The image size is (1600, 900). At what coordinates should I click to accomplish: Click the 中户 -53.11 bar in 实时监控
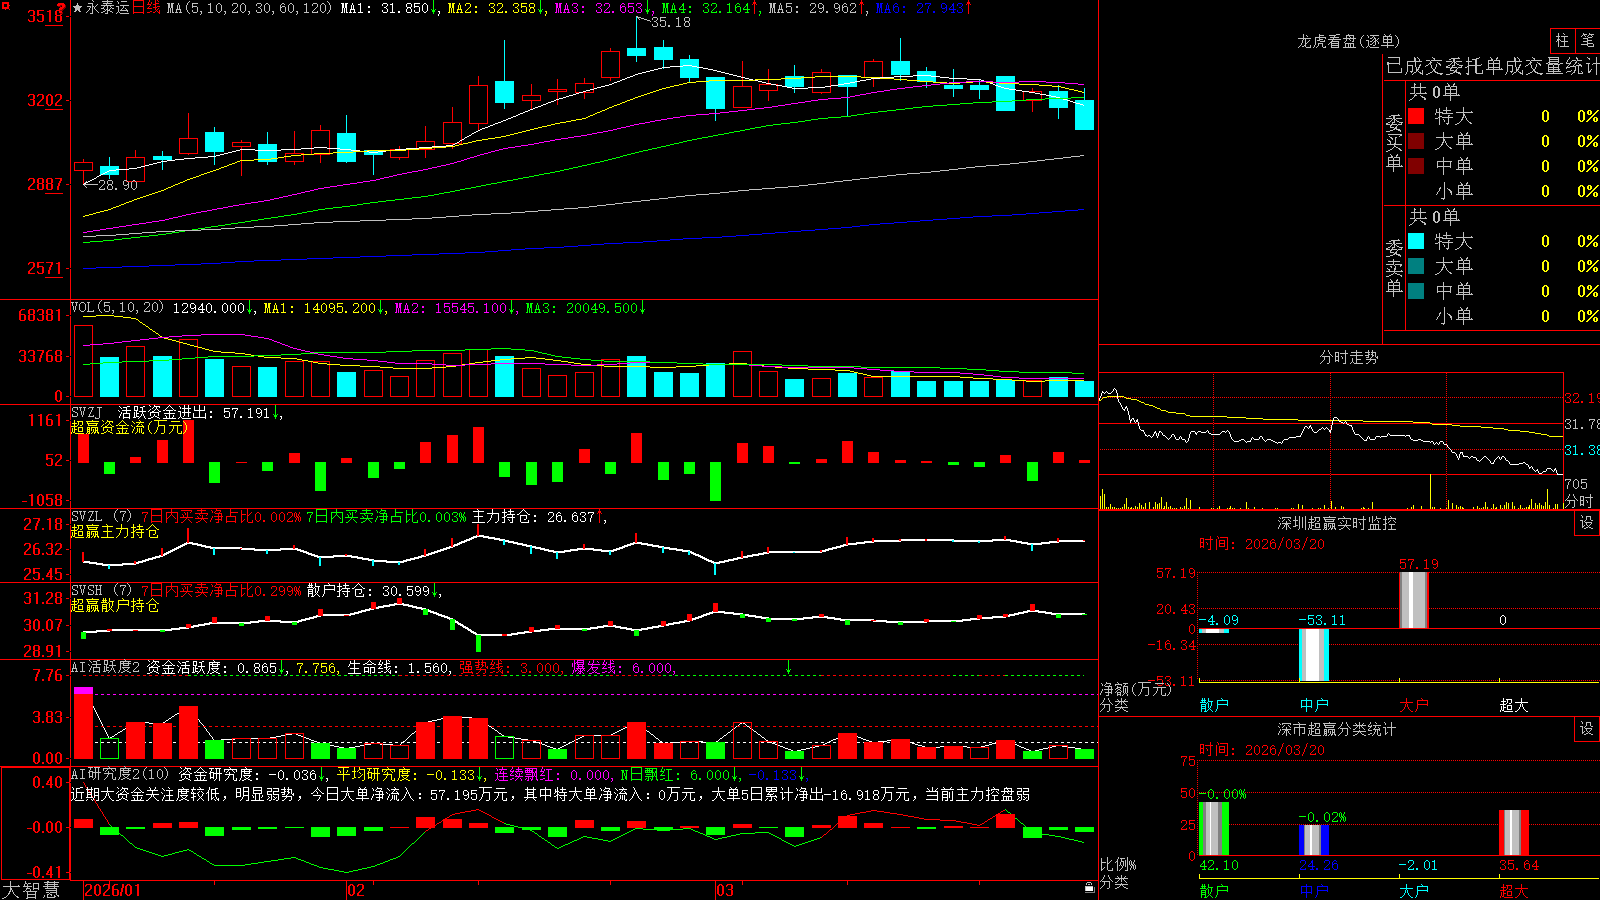[1313, 655]
